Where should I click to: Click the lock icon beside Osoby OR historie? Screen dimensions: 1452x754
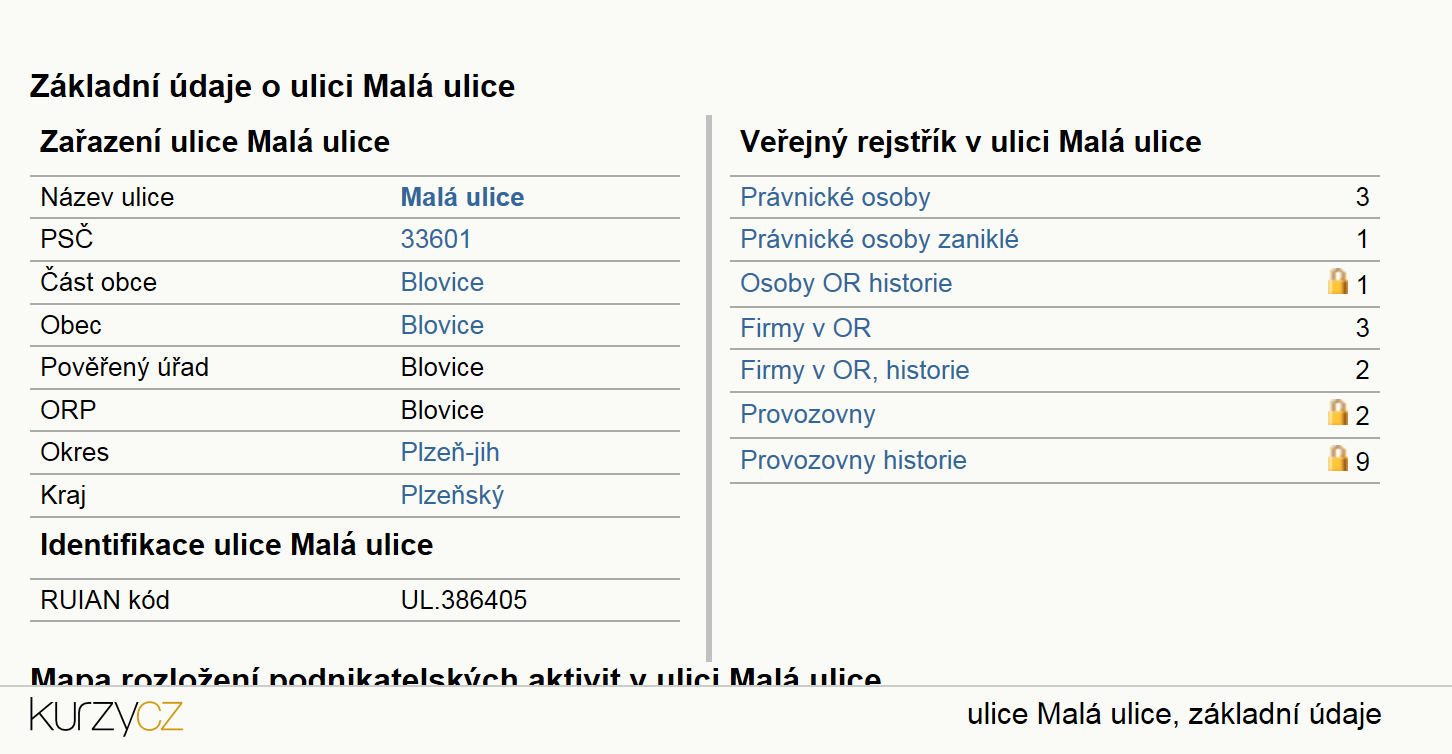[x=1338, y=282]
